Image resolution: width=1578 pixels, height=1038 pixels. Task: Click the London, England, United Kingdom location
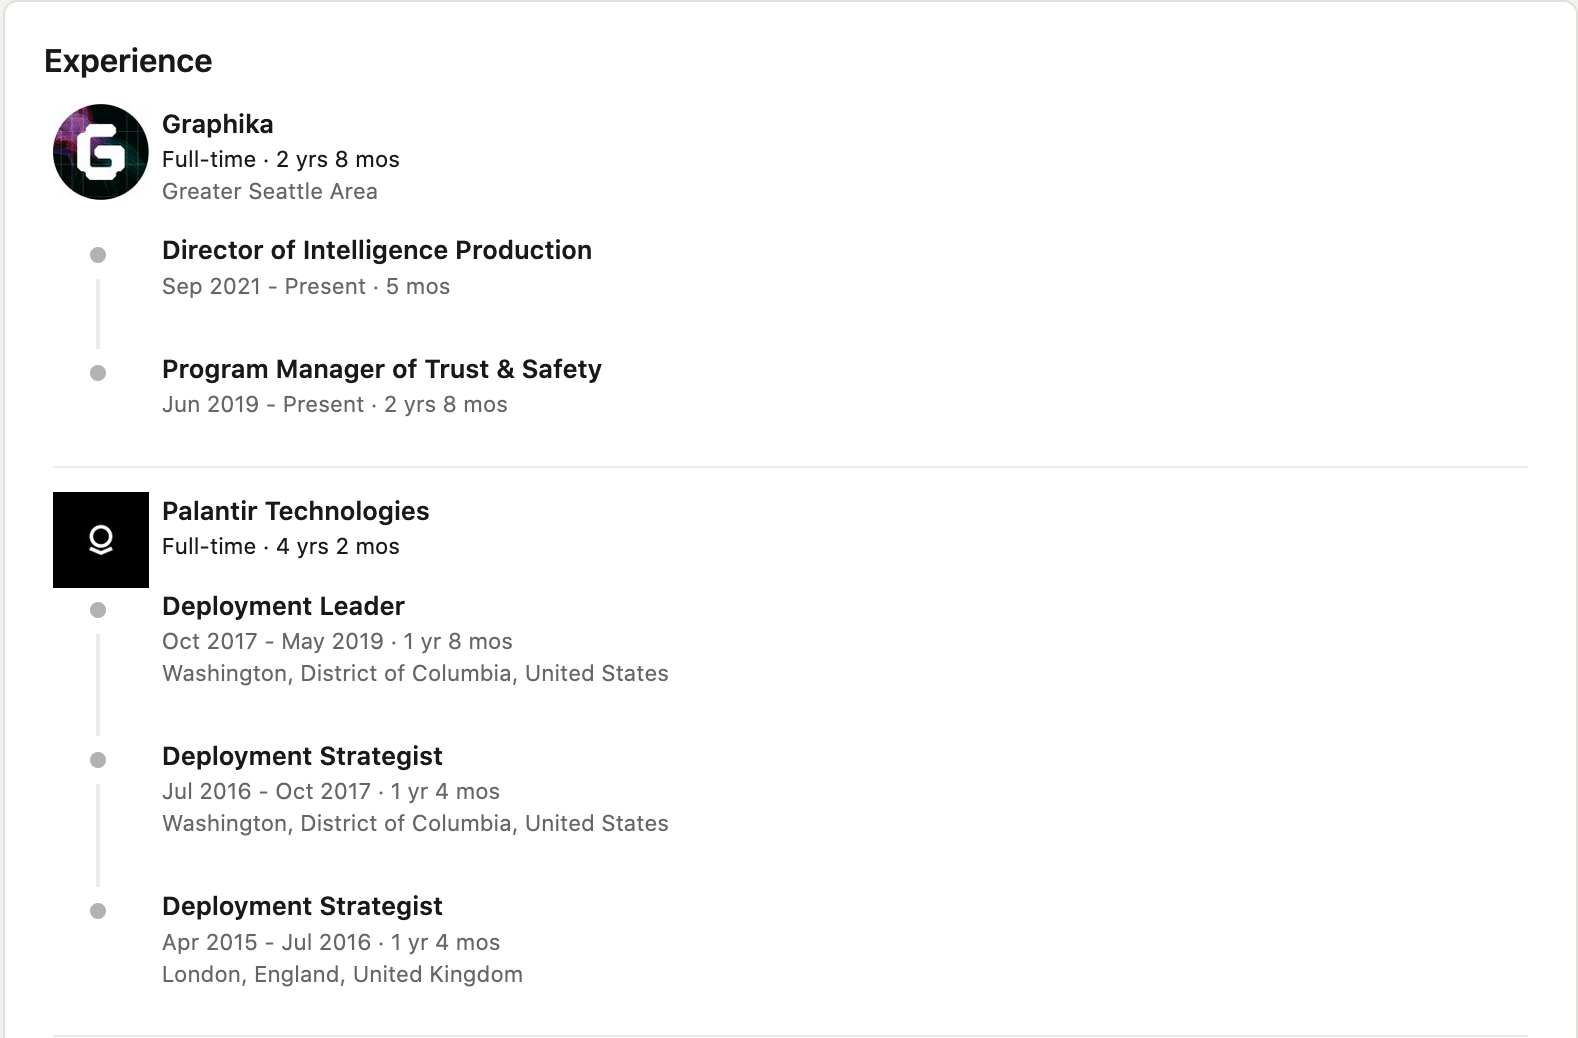(x=342, y=974)
